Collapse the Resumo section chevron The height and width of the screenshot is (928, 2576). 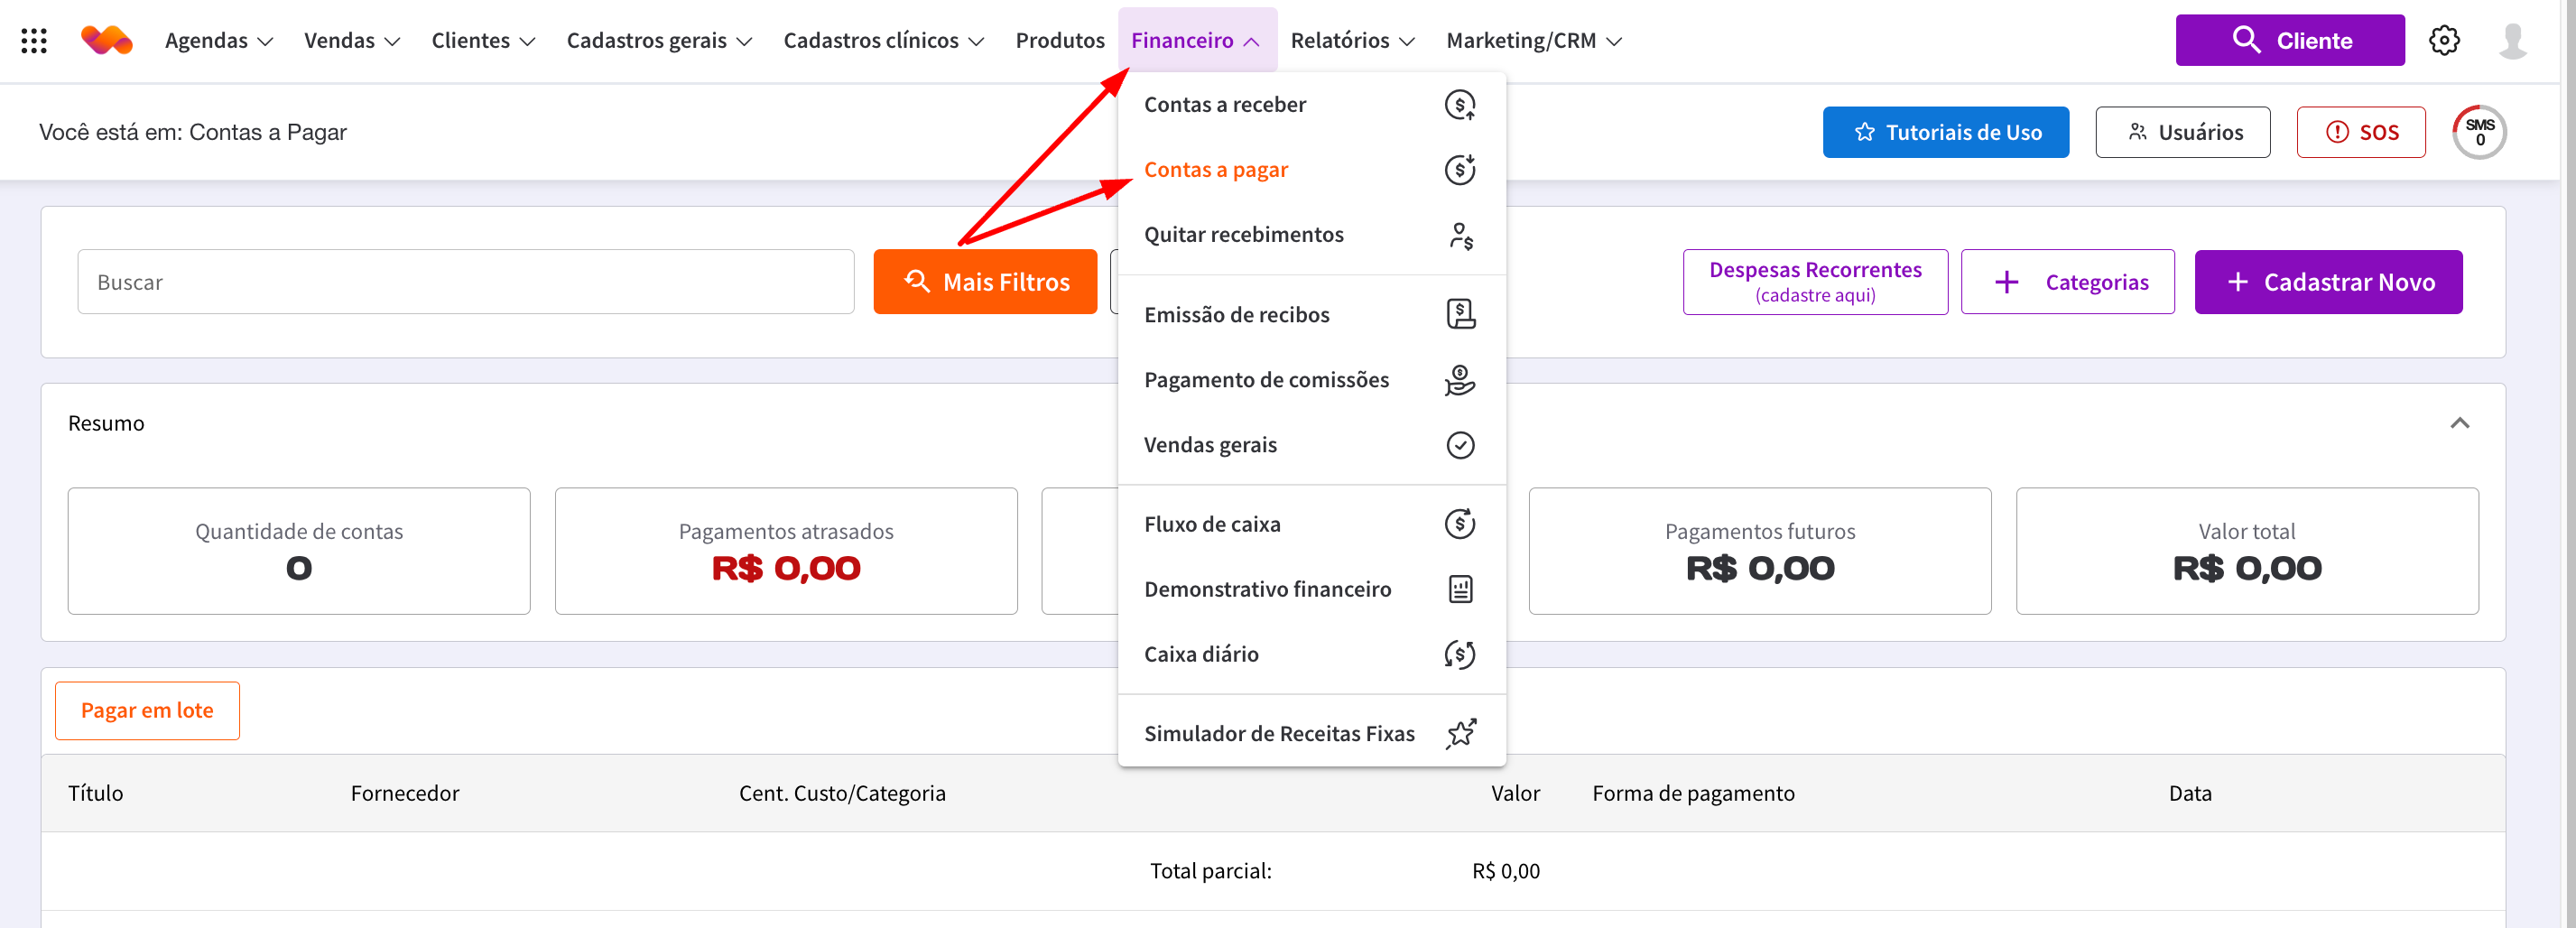tap(2459, 423)
